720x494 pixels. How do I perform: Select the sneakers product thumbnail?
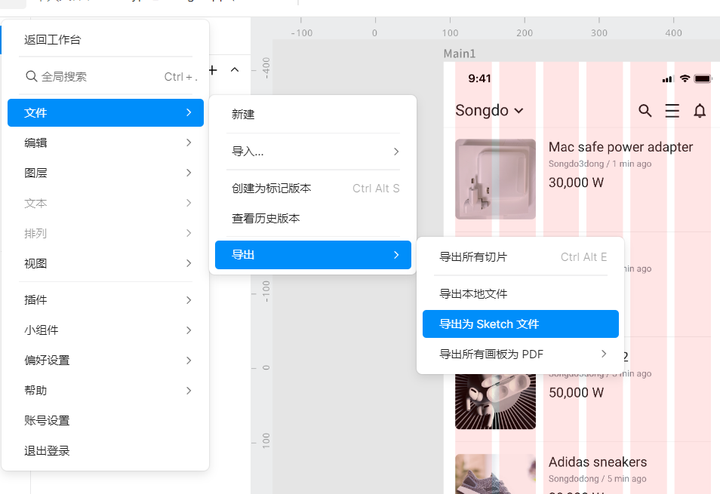tap(495, 474)
